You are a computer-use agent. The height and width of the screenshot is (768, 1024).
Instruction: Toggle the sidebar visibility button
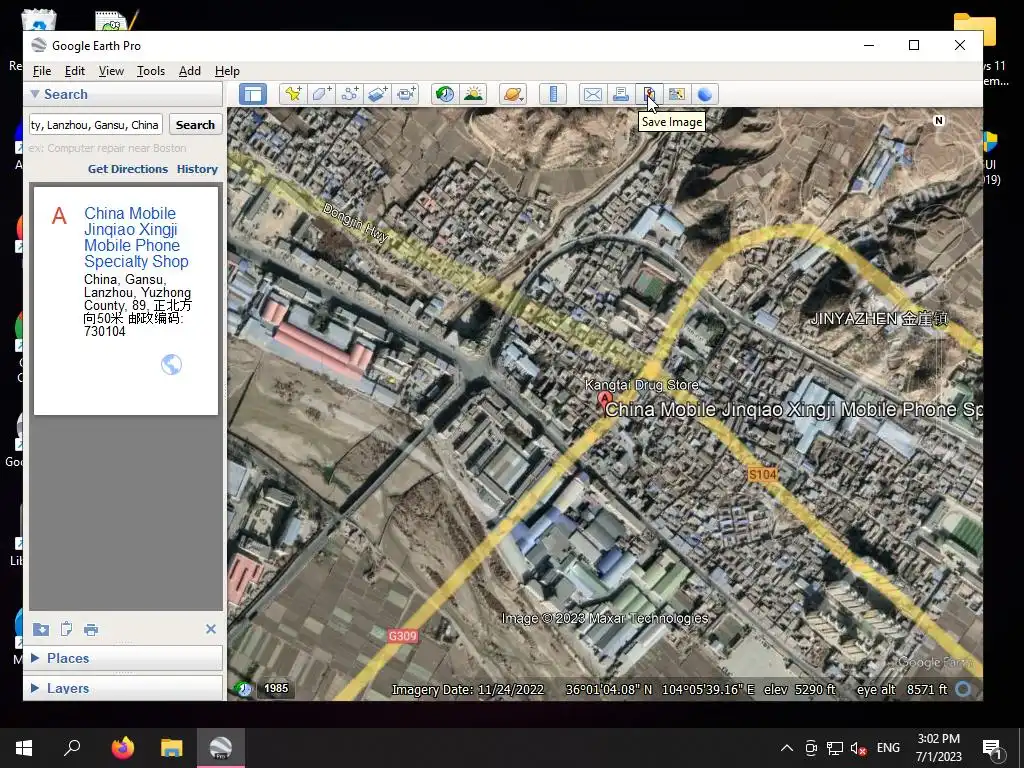(253, 94)
